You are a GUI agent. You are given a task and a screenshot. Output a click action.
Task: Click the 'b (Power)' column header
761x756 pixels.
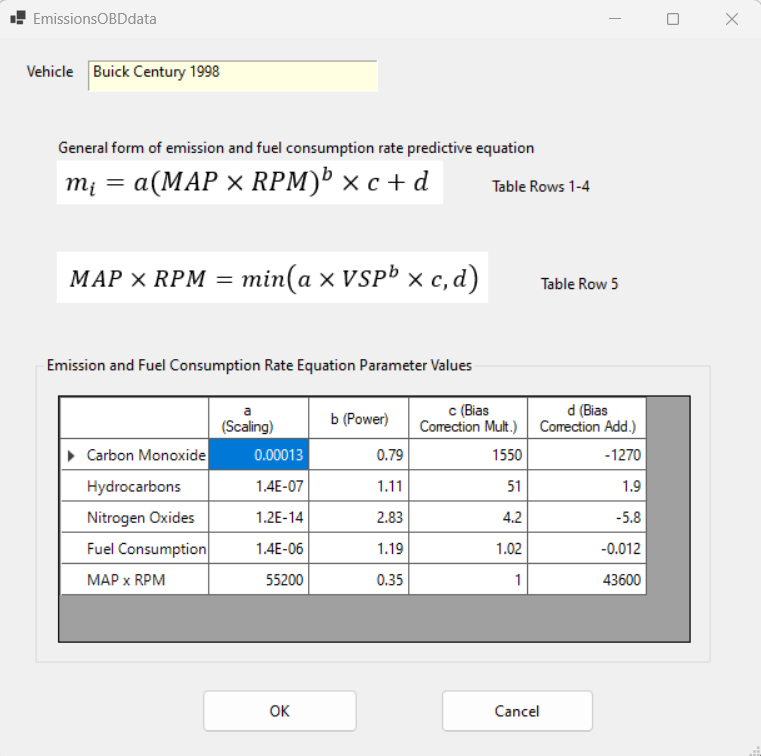359,418
